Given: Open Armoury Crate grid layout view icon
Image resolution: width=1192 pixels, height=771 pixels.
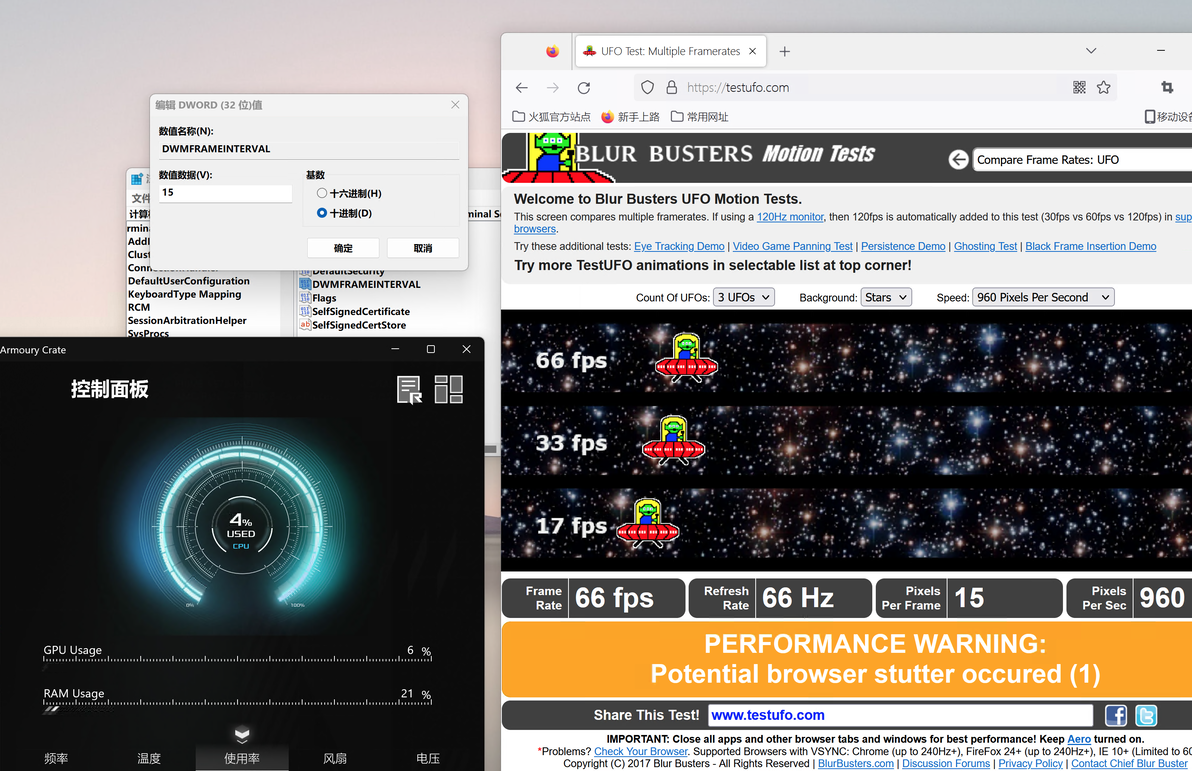Looking at the screenshot, I should (449, 389).
